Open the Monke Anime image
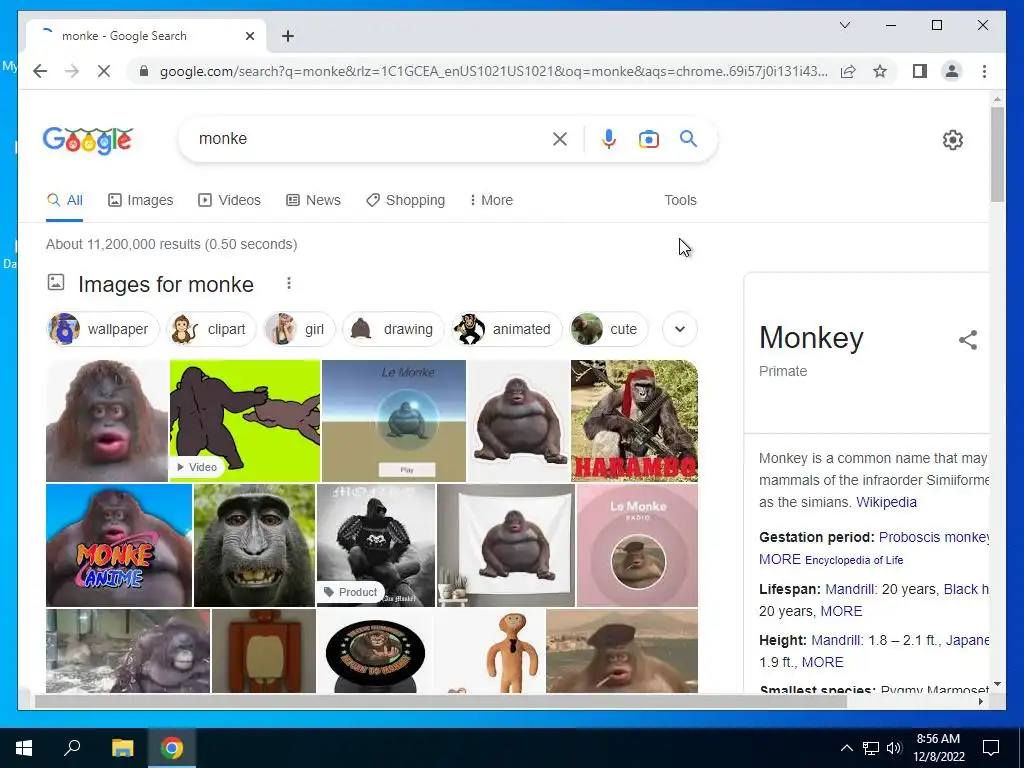This screenshot has height=768, width=1024. coord(119,545)
